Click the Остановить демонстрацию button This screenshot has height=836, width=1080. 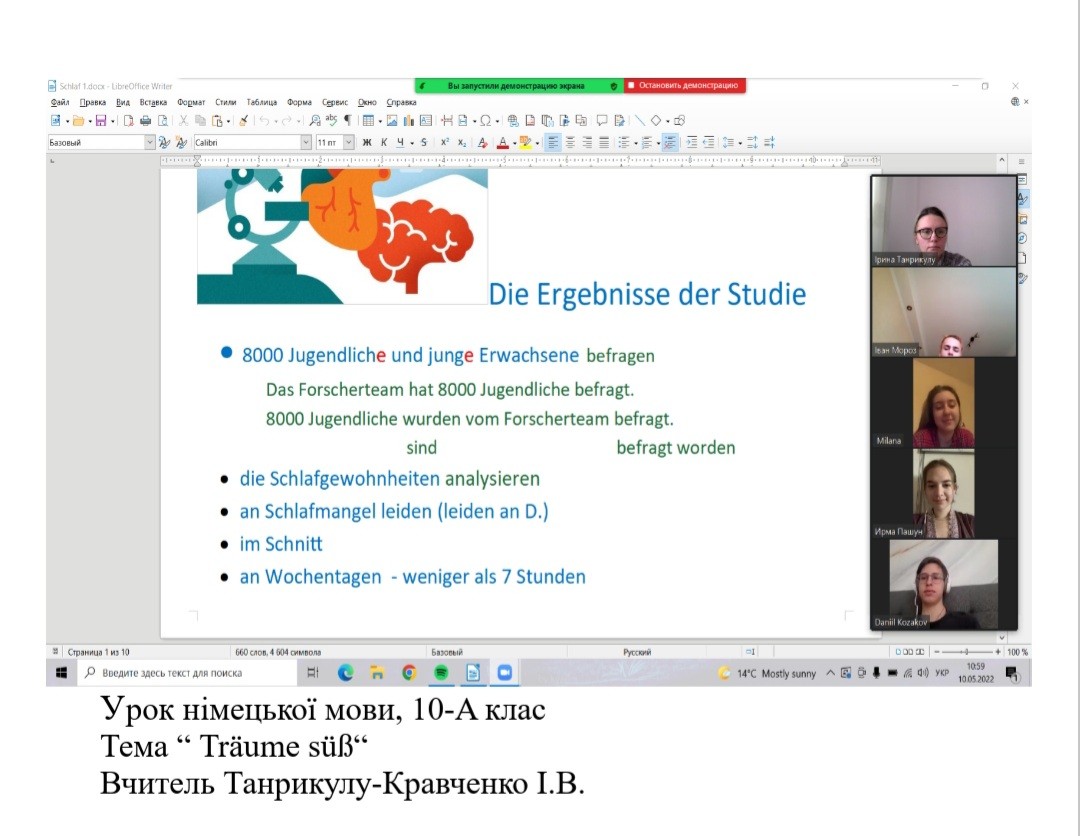pos(686,86)
